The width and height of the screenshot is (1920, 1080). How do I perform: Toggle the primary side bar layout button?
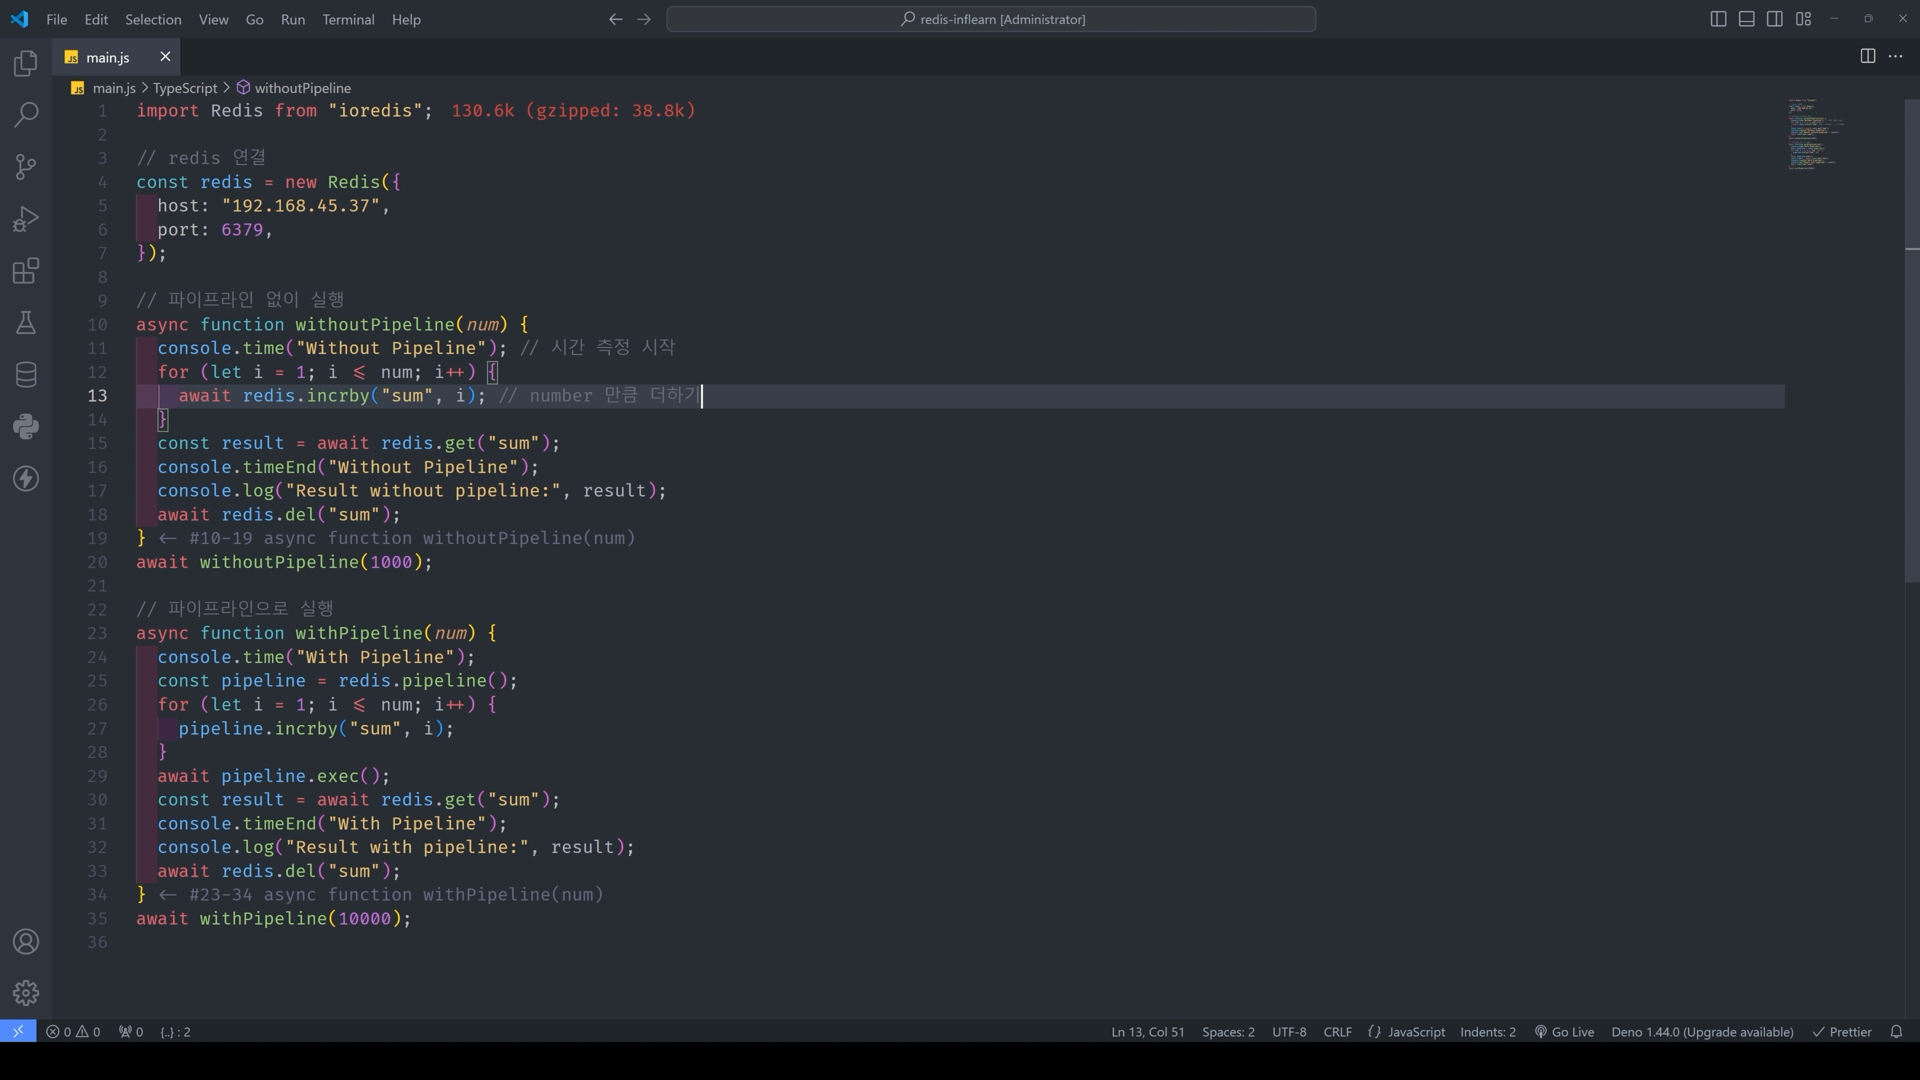pyautogui.click(x=1718, y=19)
